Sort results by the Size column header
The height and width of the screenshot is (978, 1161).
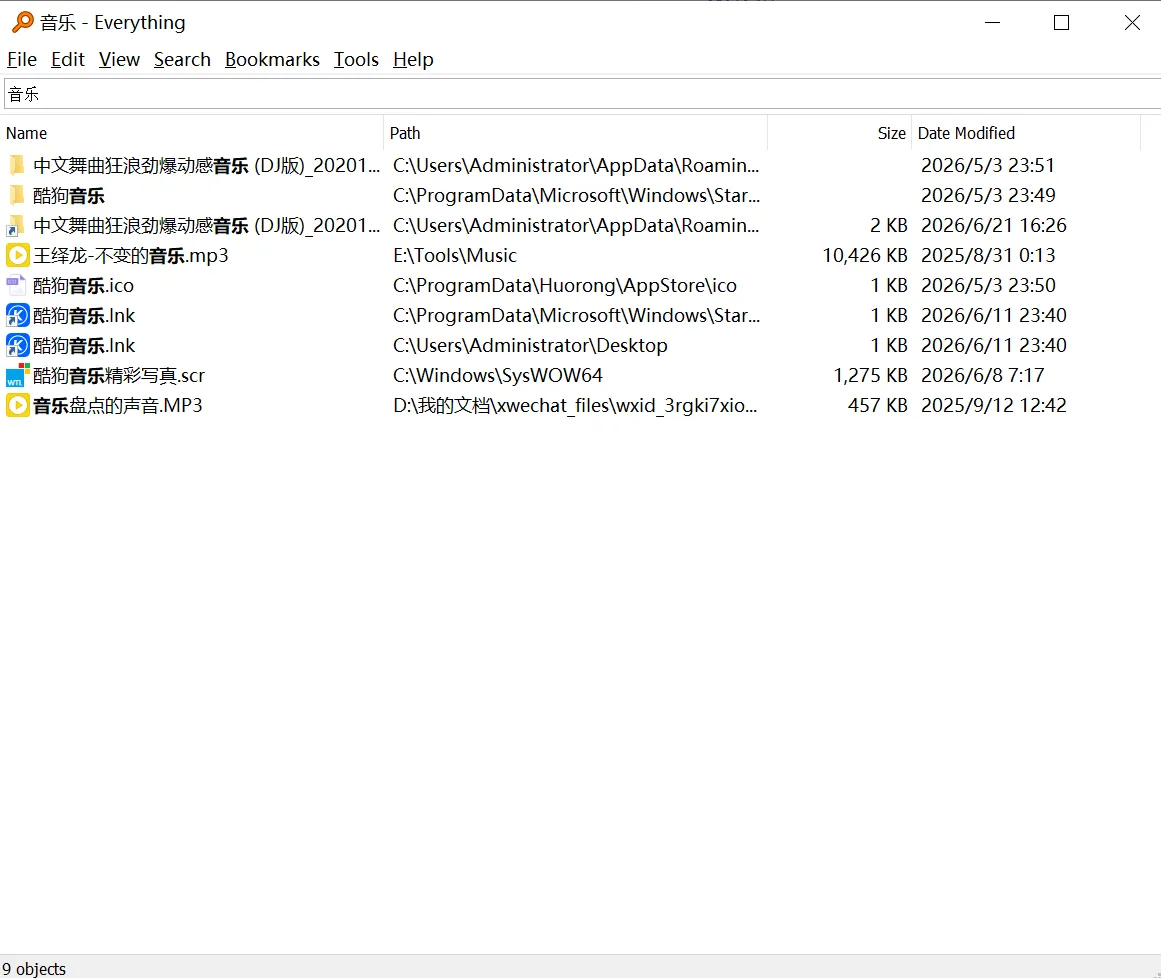click(x=839, y=133)
